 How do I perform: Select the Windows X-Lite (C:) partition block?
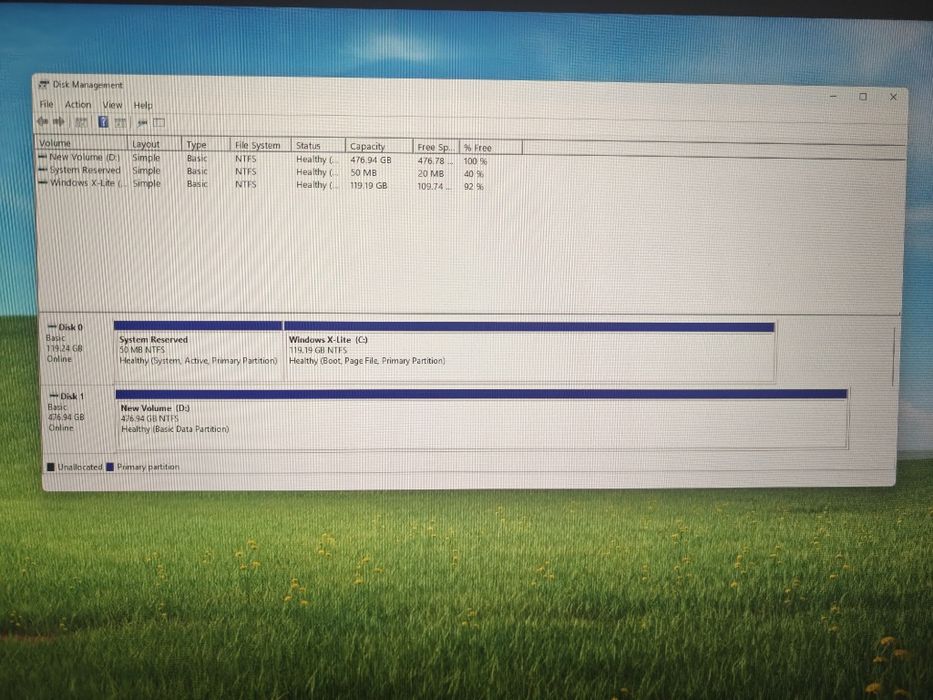(x=530, y=351)
